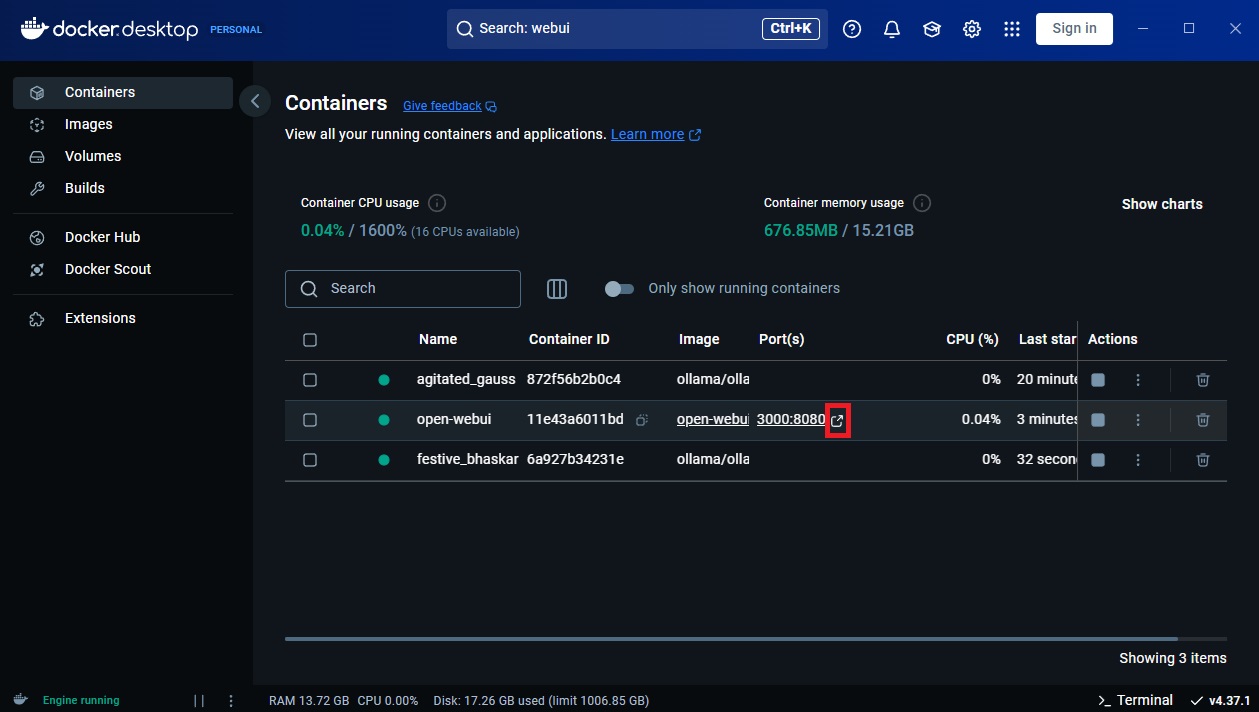Copy the open-webui container ID
1259x712 pixels.
(x=642, y=420)
